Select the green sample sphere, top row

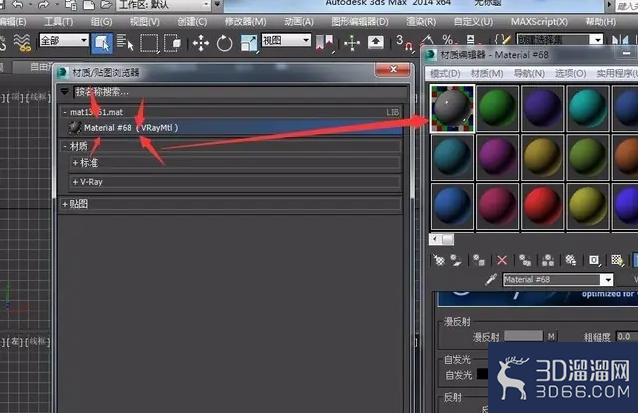point(497,109)
